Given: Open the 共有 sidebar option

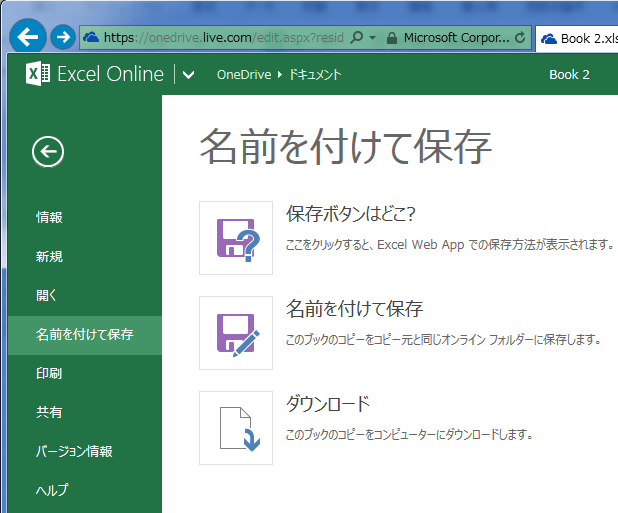Looking at the screenshot, I should point(50,412).
